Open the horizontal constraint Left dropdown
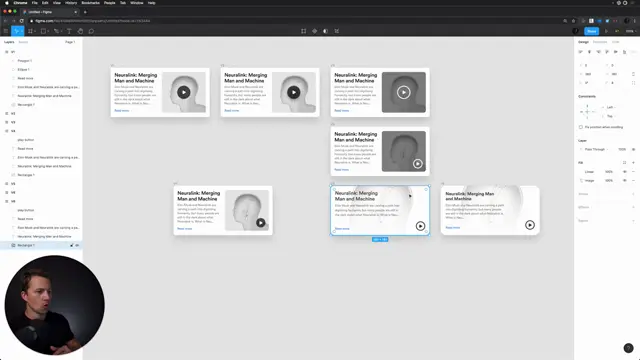Viewport: 640px width, 360px height. [611, 107]
